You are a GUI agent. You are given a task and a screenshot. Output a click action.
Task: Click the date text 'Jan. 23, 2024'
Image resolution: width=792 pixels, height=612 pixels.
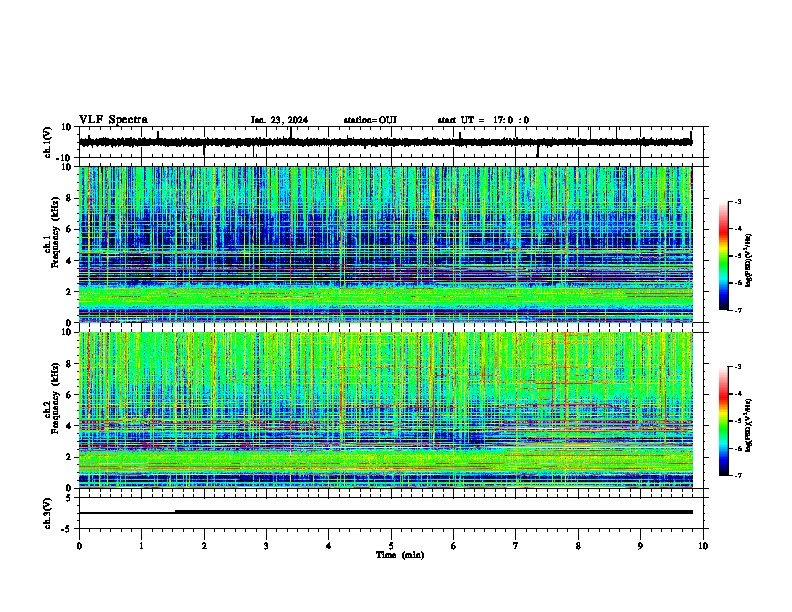coord(279,120)
